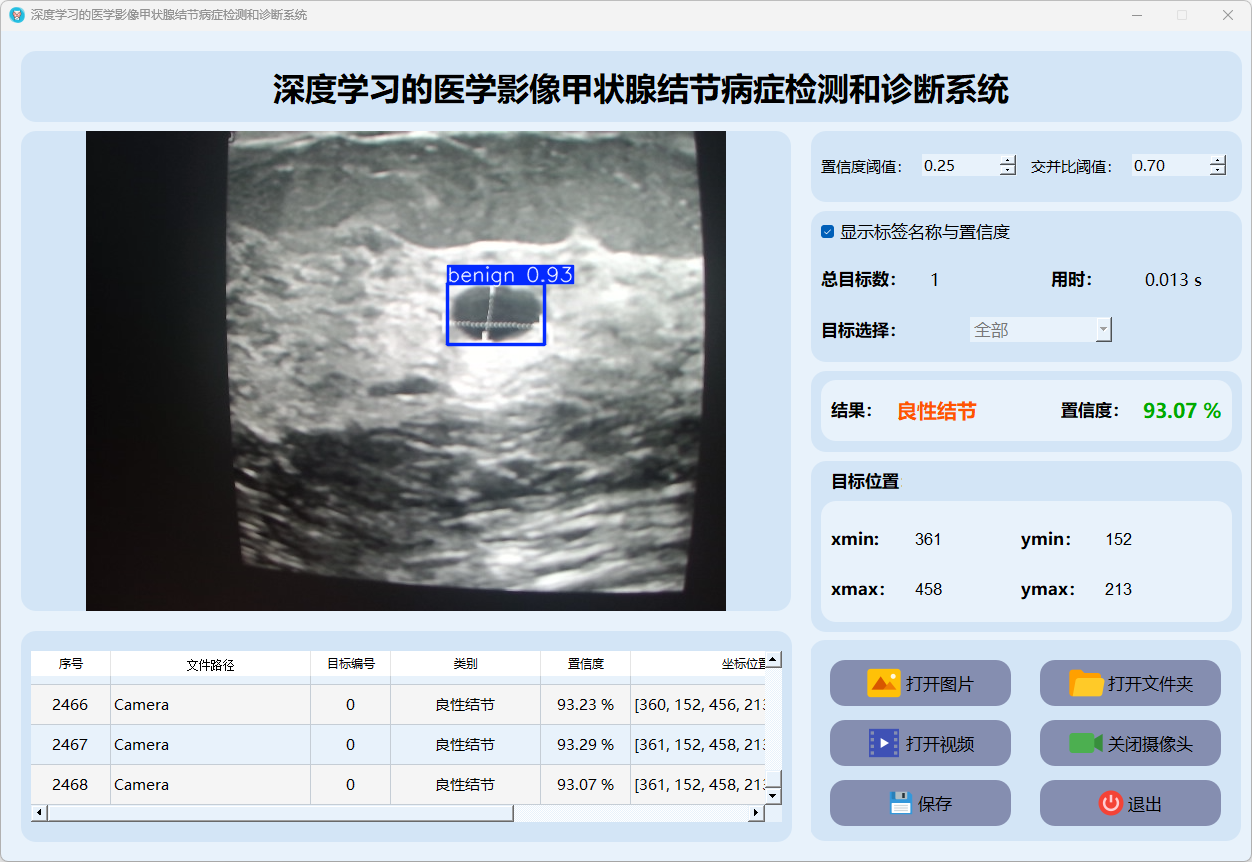
Task: Click the 93.23 % confidence cell
Action: pyautogui.click(x=585, y=705)
